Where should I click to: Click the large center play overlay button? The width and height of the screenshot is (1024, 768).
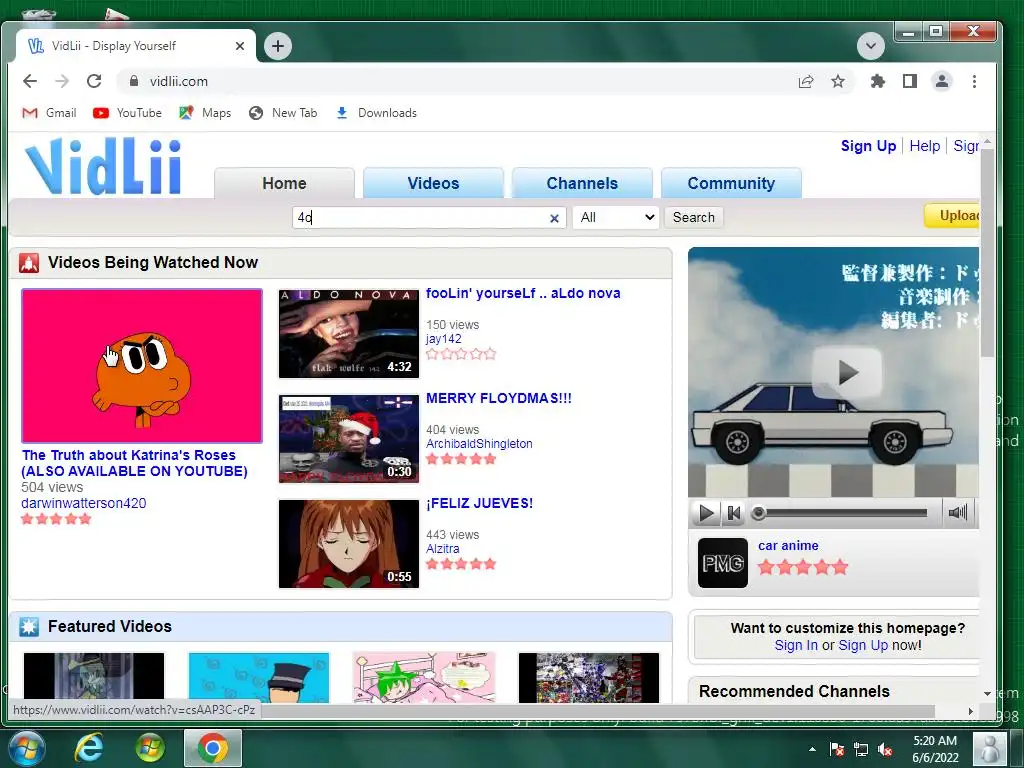point(847,372)
